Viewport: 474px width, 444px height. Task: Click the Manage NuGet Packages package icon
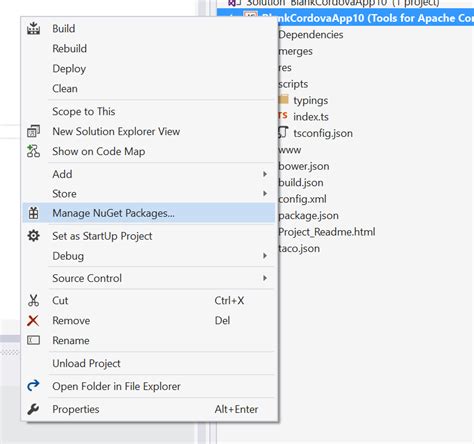[33, 213]
